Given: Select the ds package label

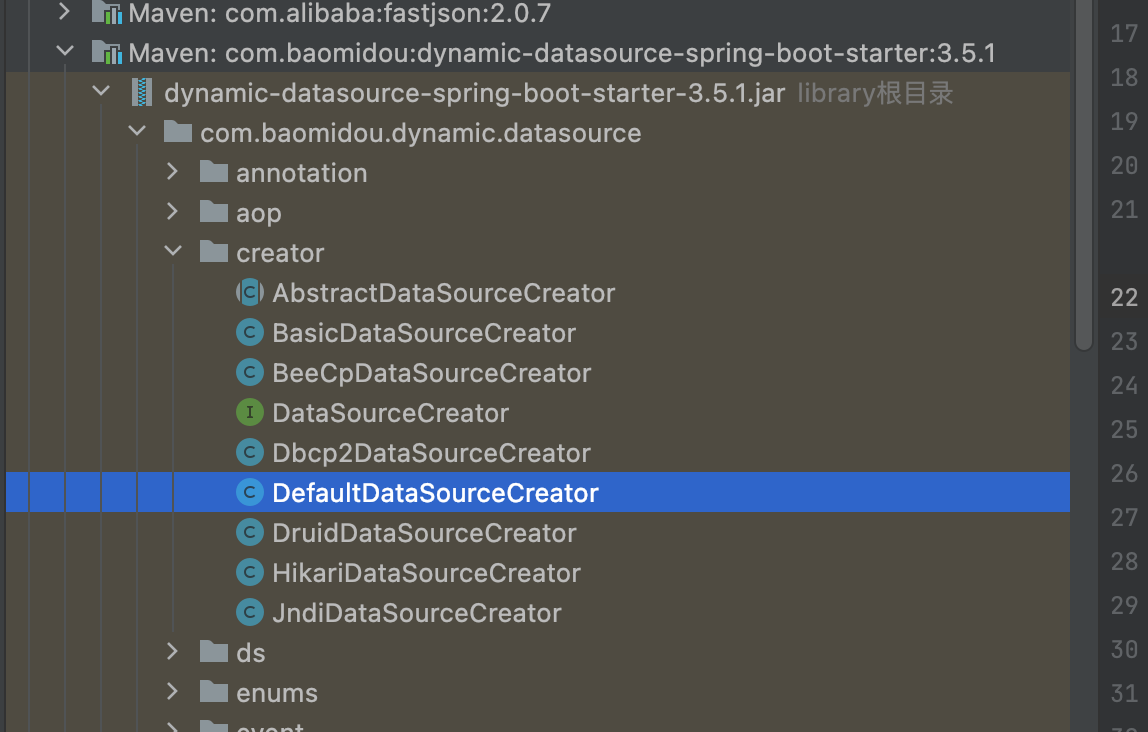Looking at the screenshot, I should tap(250, 653).
